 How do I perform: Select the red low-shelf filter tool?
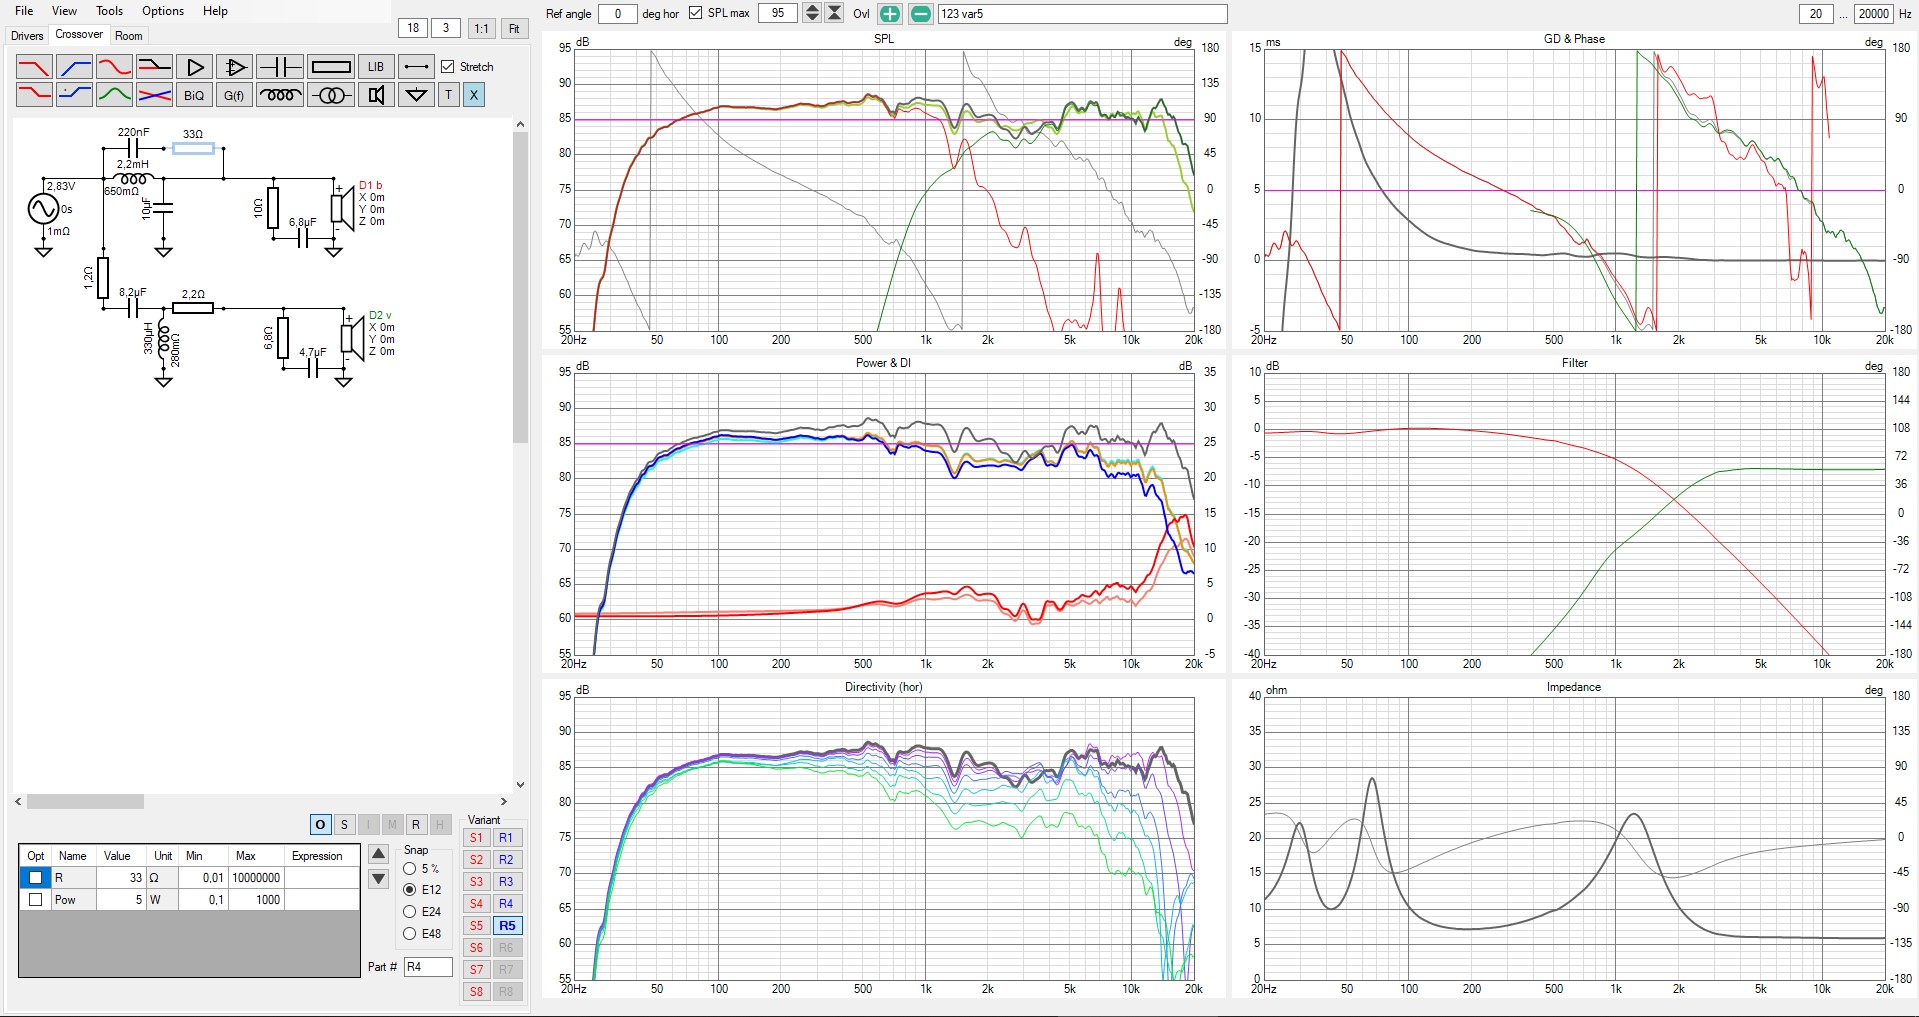34,95
